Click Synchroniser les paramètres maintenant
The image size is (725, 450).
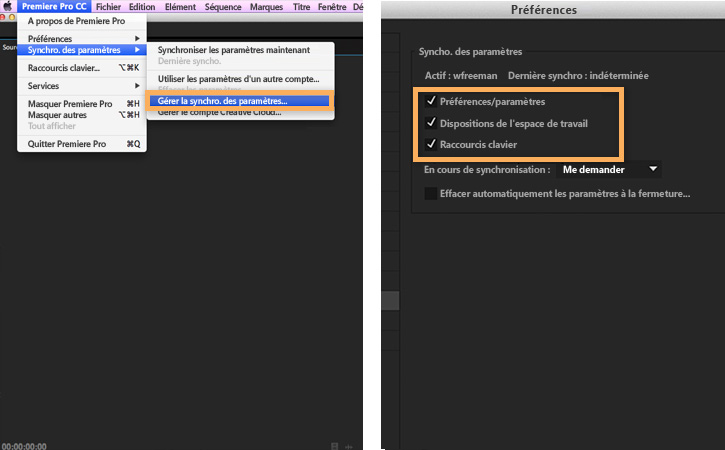pyautogui.click(x=240, y=49)
